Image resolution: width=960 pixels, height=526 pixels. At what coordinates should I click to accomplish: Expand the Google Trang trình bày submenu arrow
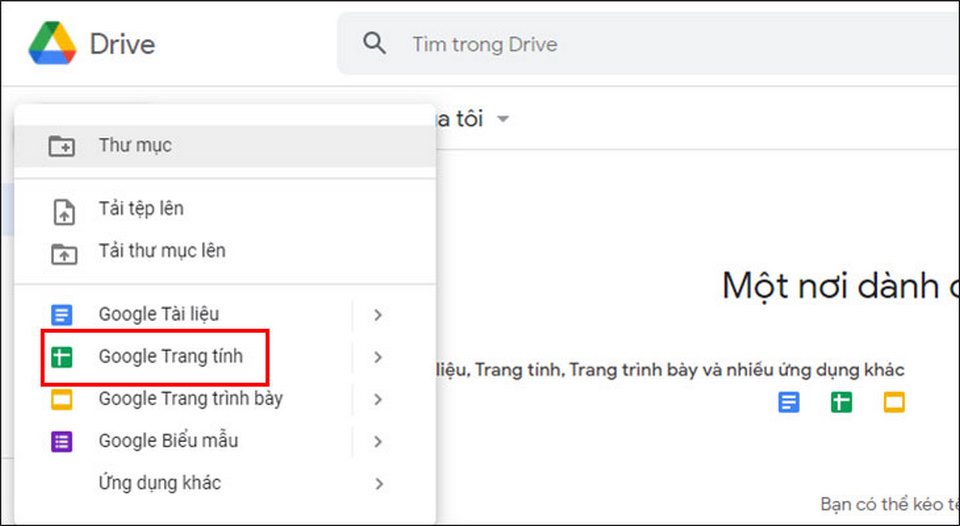coord(377,400)
